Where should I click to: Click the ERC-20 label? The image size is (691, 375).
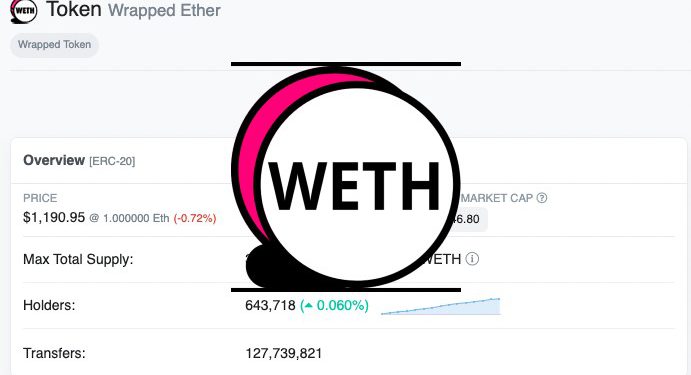(112, 161)
